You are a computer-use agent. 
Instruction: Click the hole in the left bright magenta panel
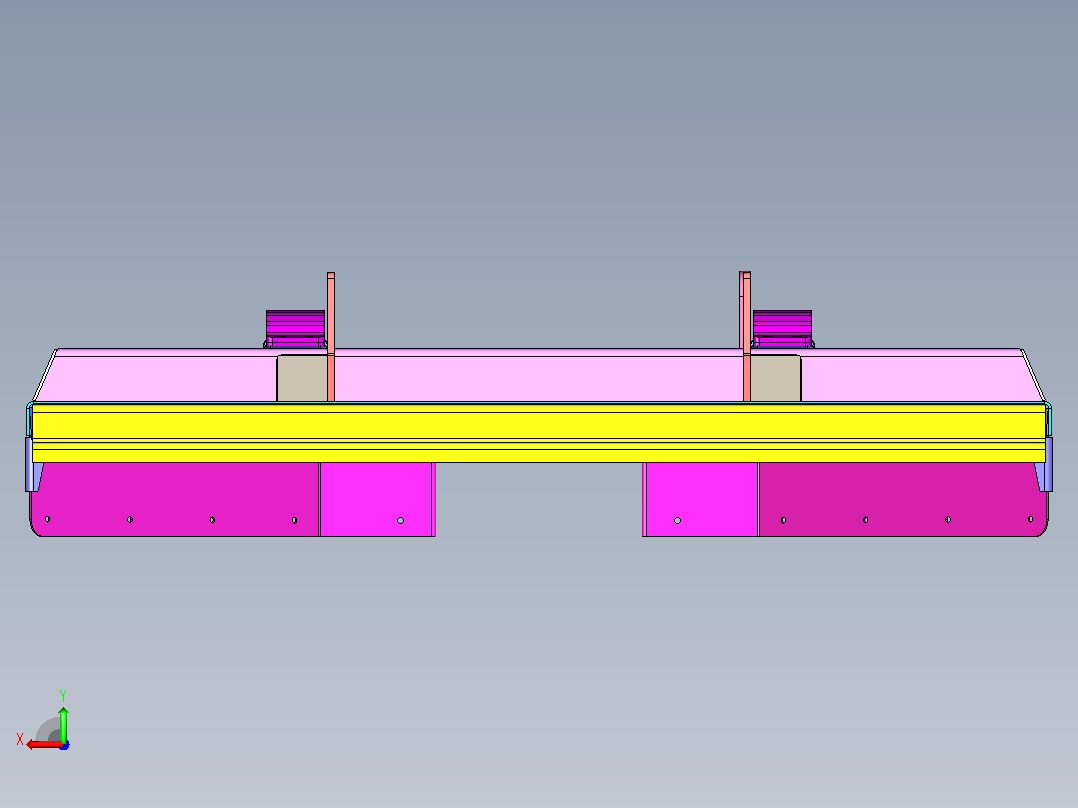pyautogui.click(x=401, y=521)
